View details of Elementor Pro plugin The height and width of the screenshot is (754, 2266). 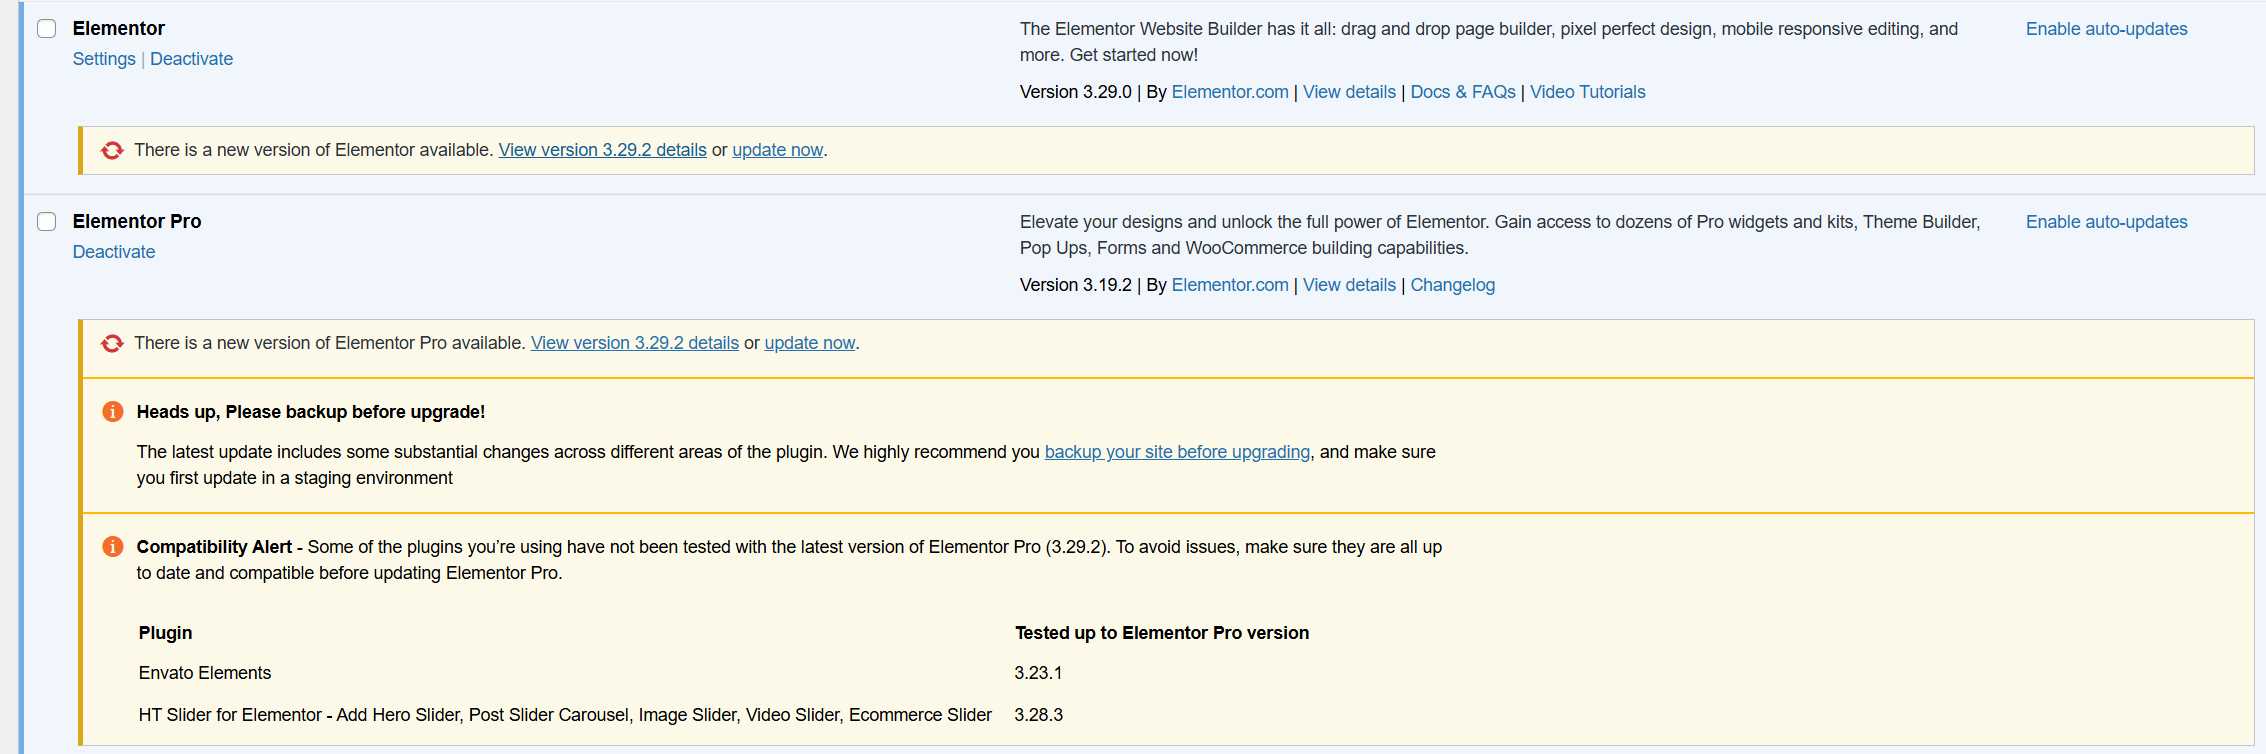tap(1349, 285)
